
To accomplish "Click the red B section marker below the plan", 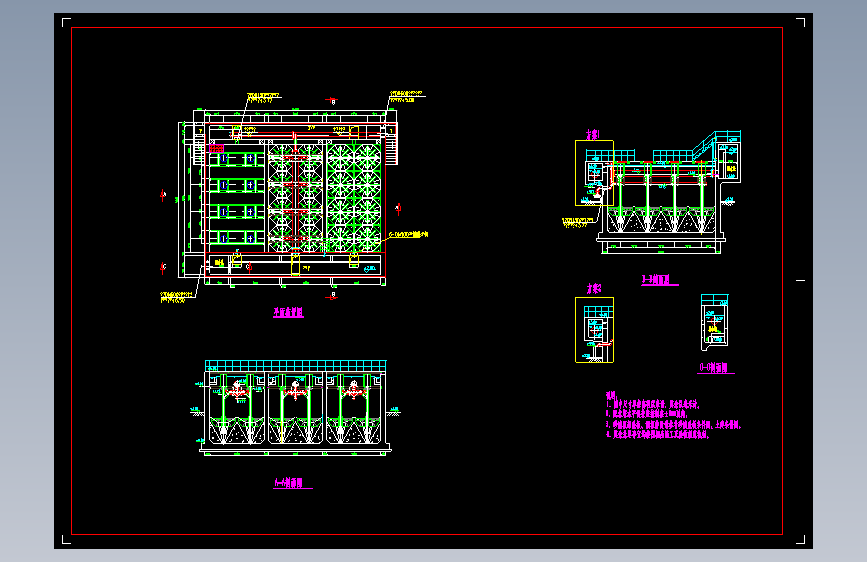I will (331, 296).
